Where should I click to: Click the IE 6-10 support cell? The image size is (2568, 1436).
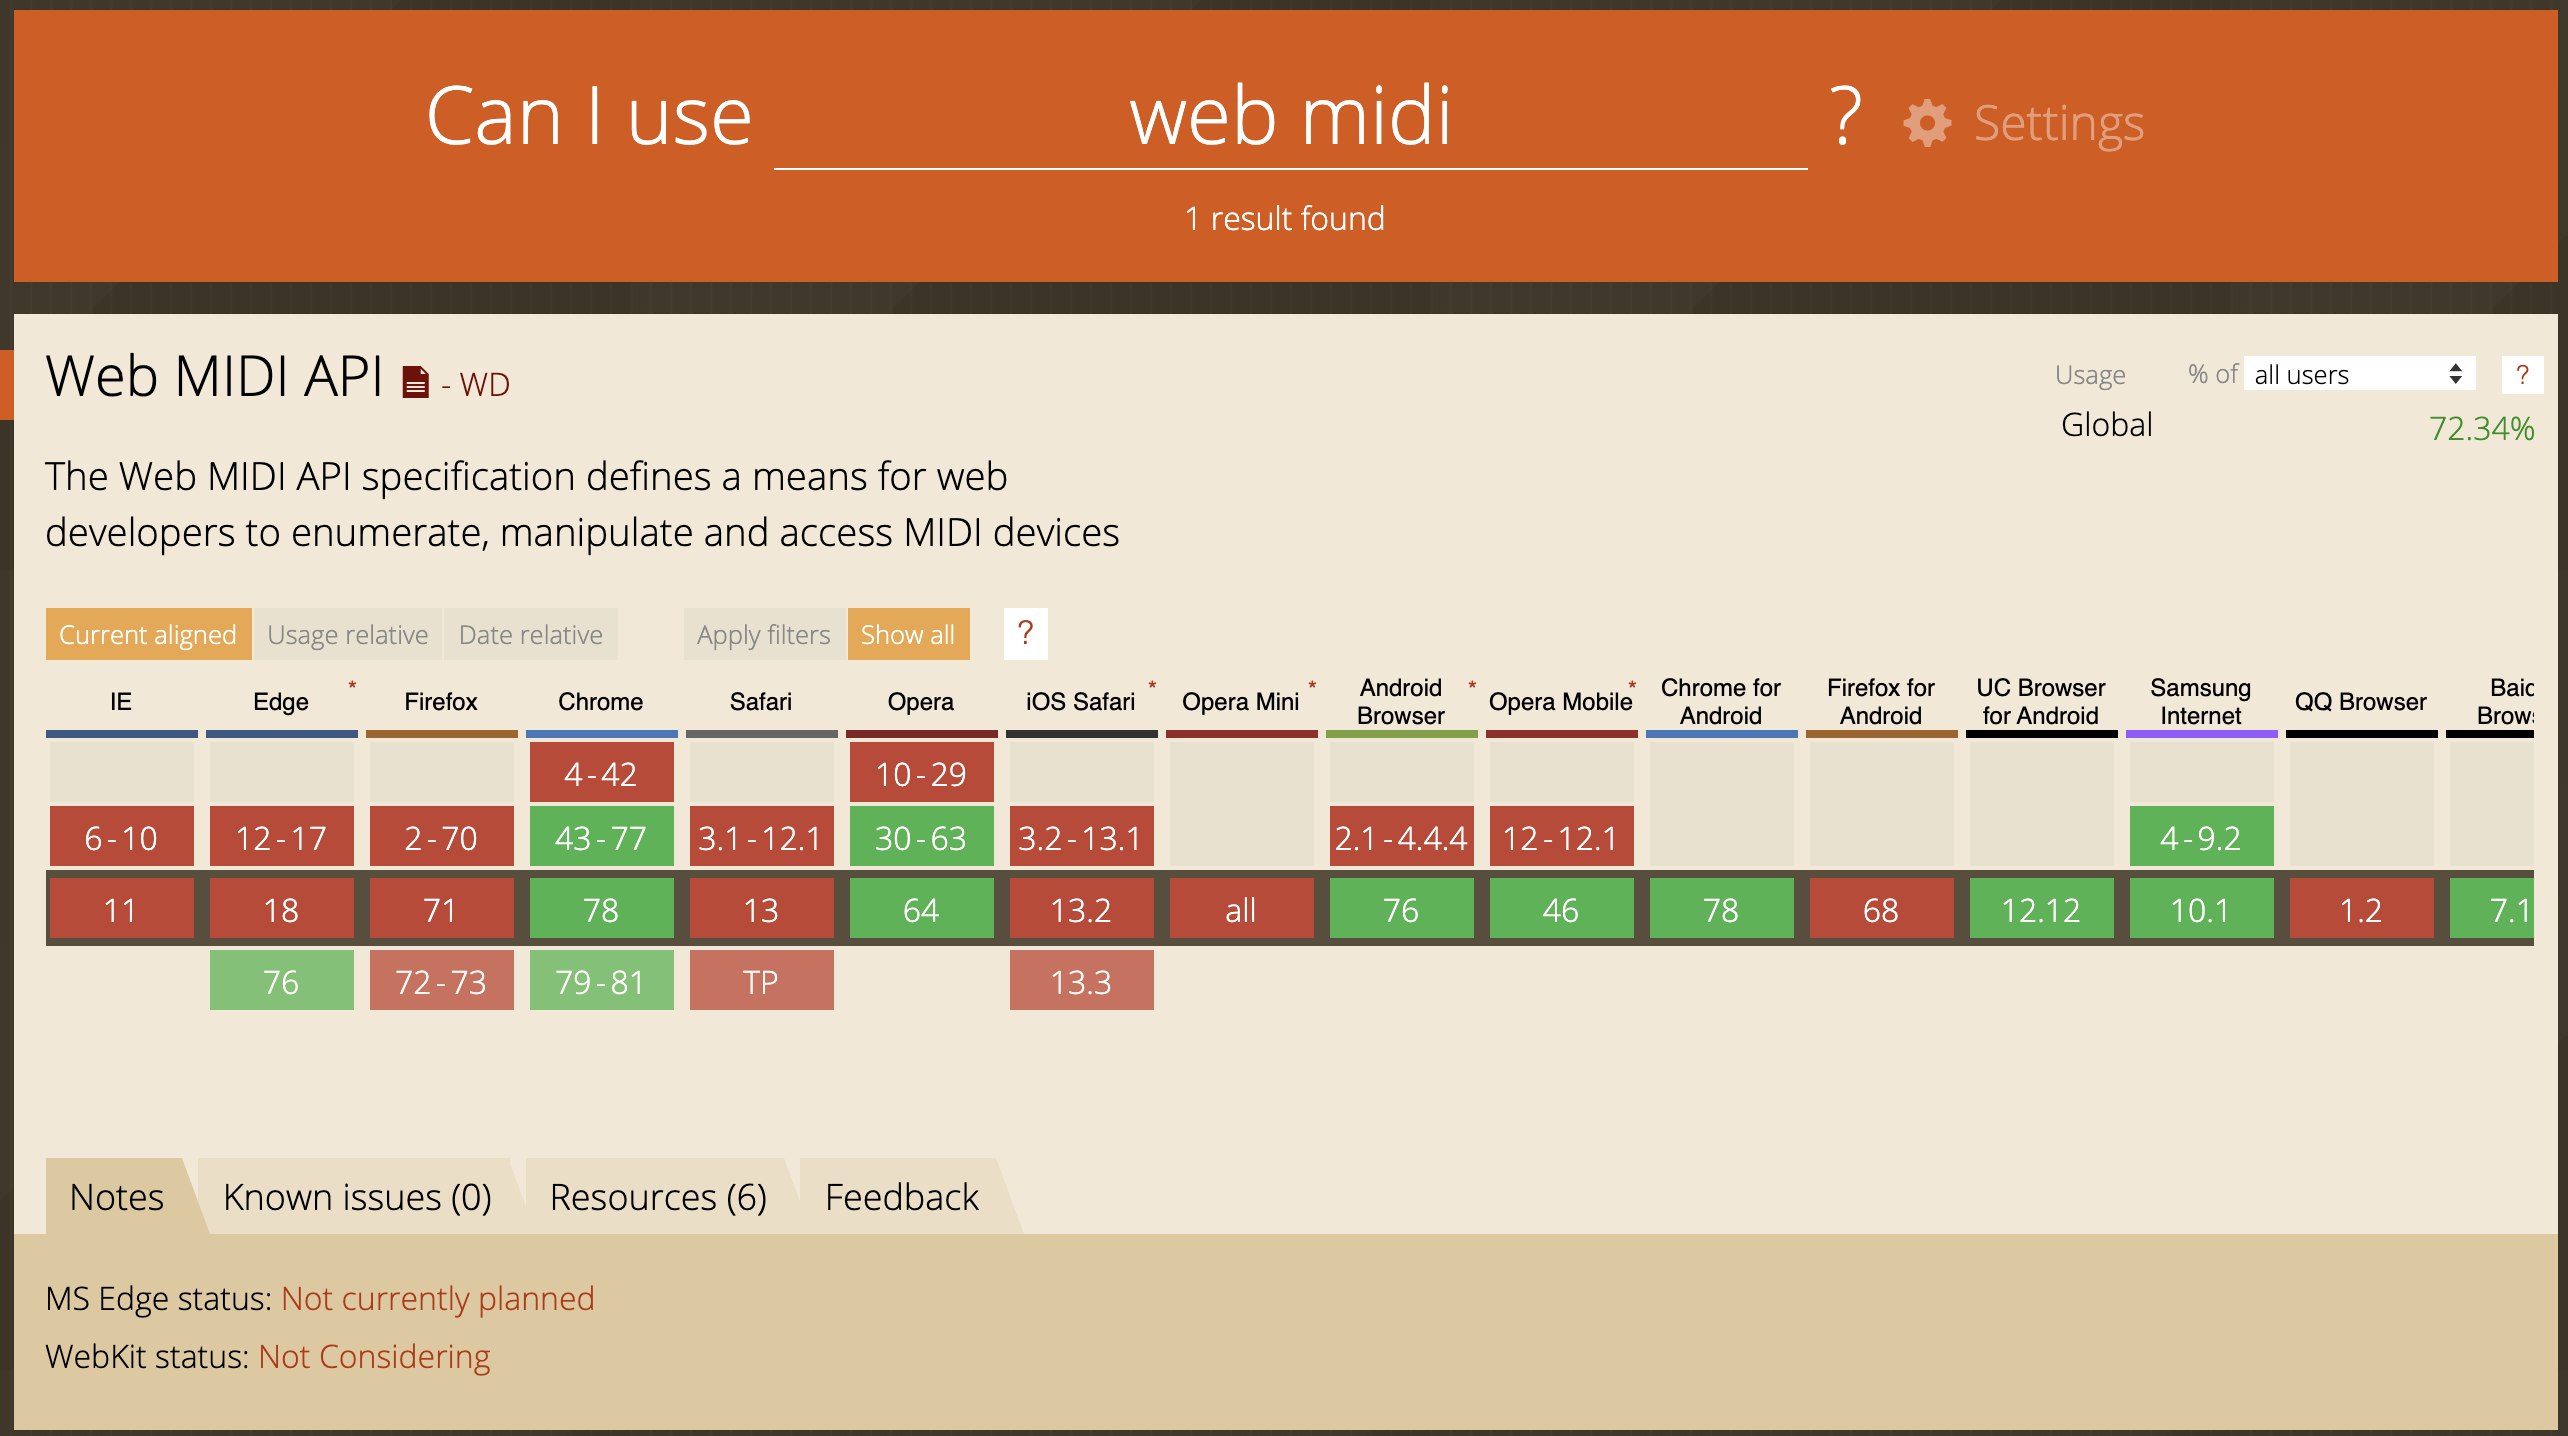121,837
